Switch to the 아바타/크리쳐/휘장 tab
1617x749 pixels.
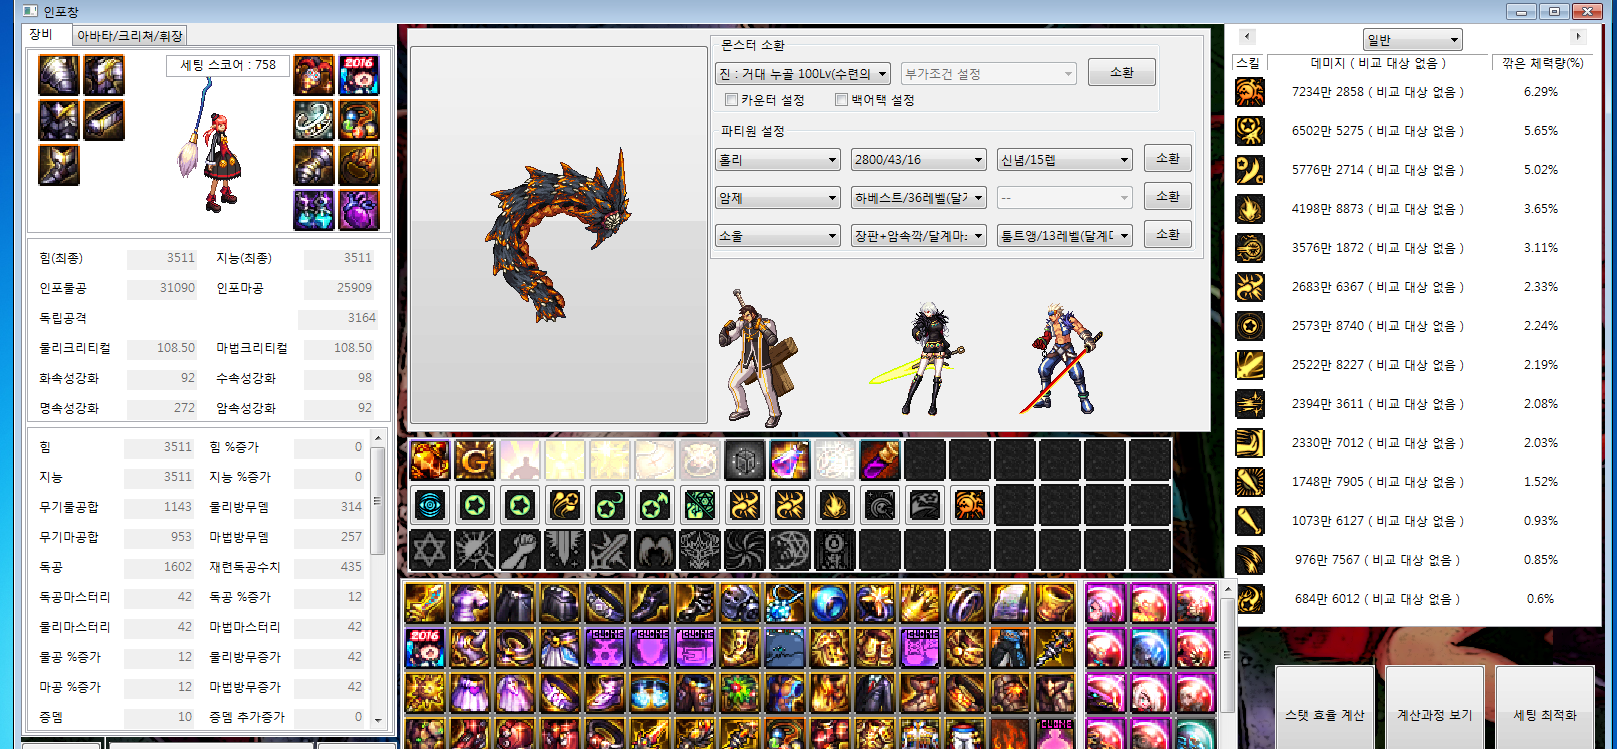(x=130, y=35)
